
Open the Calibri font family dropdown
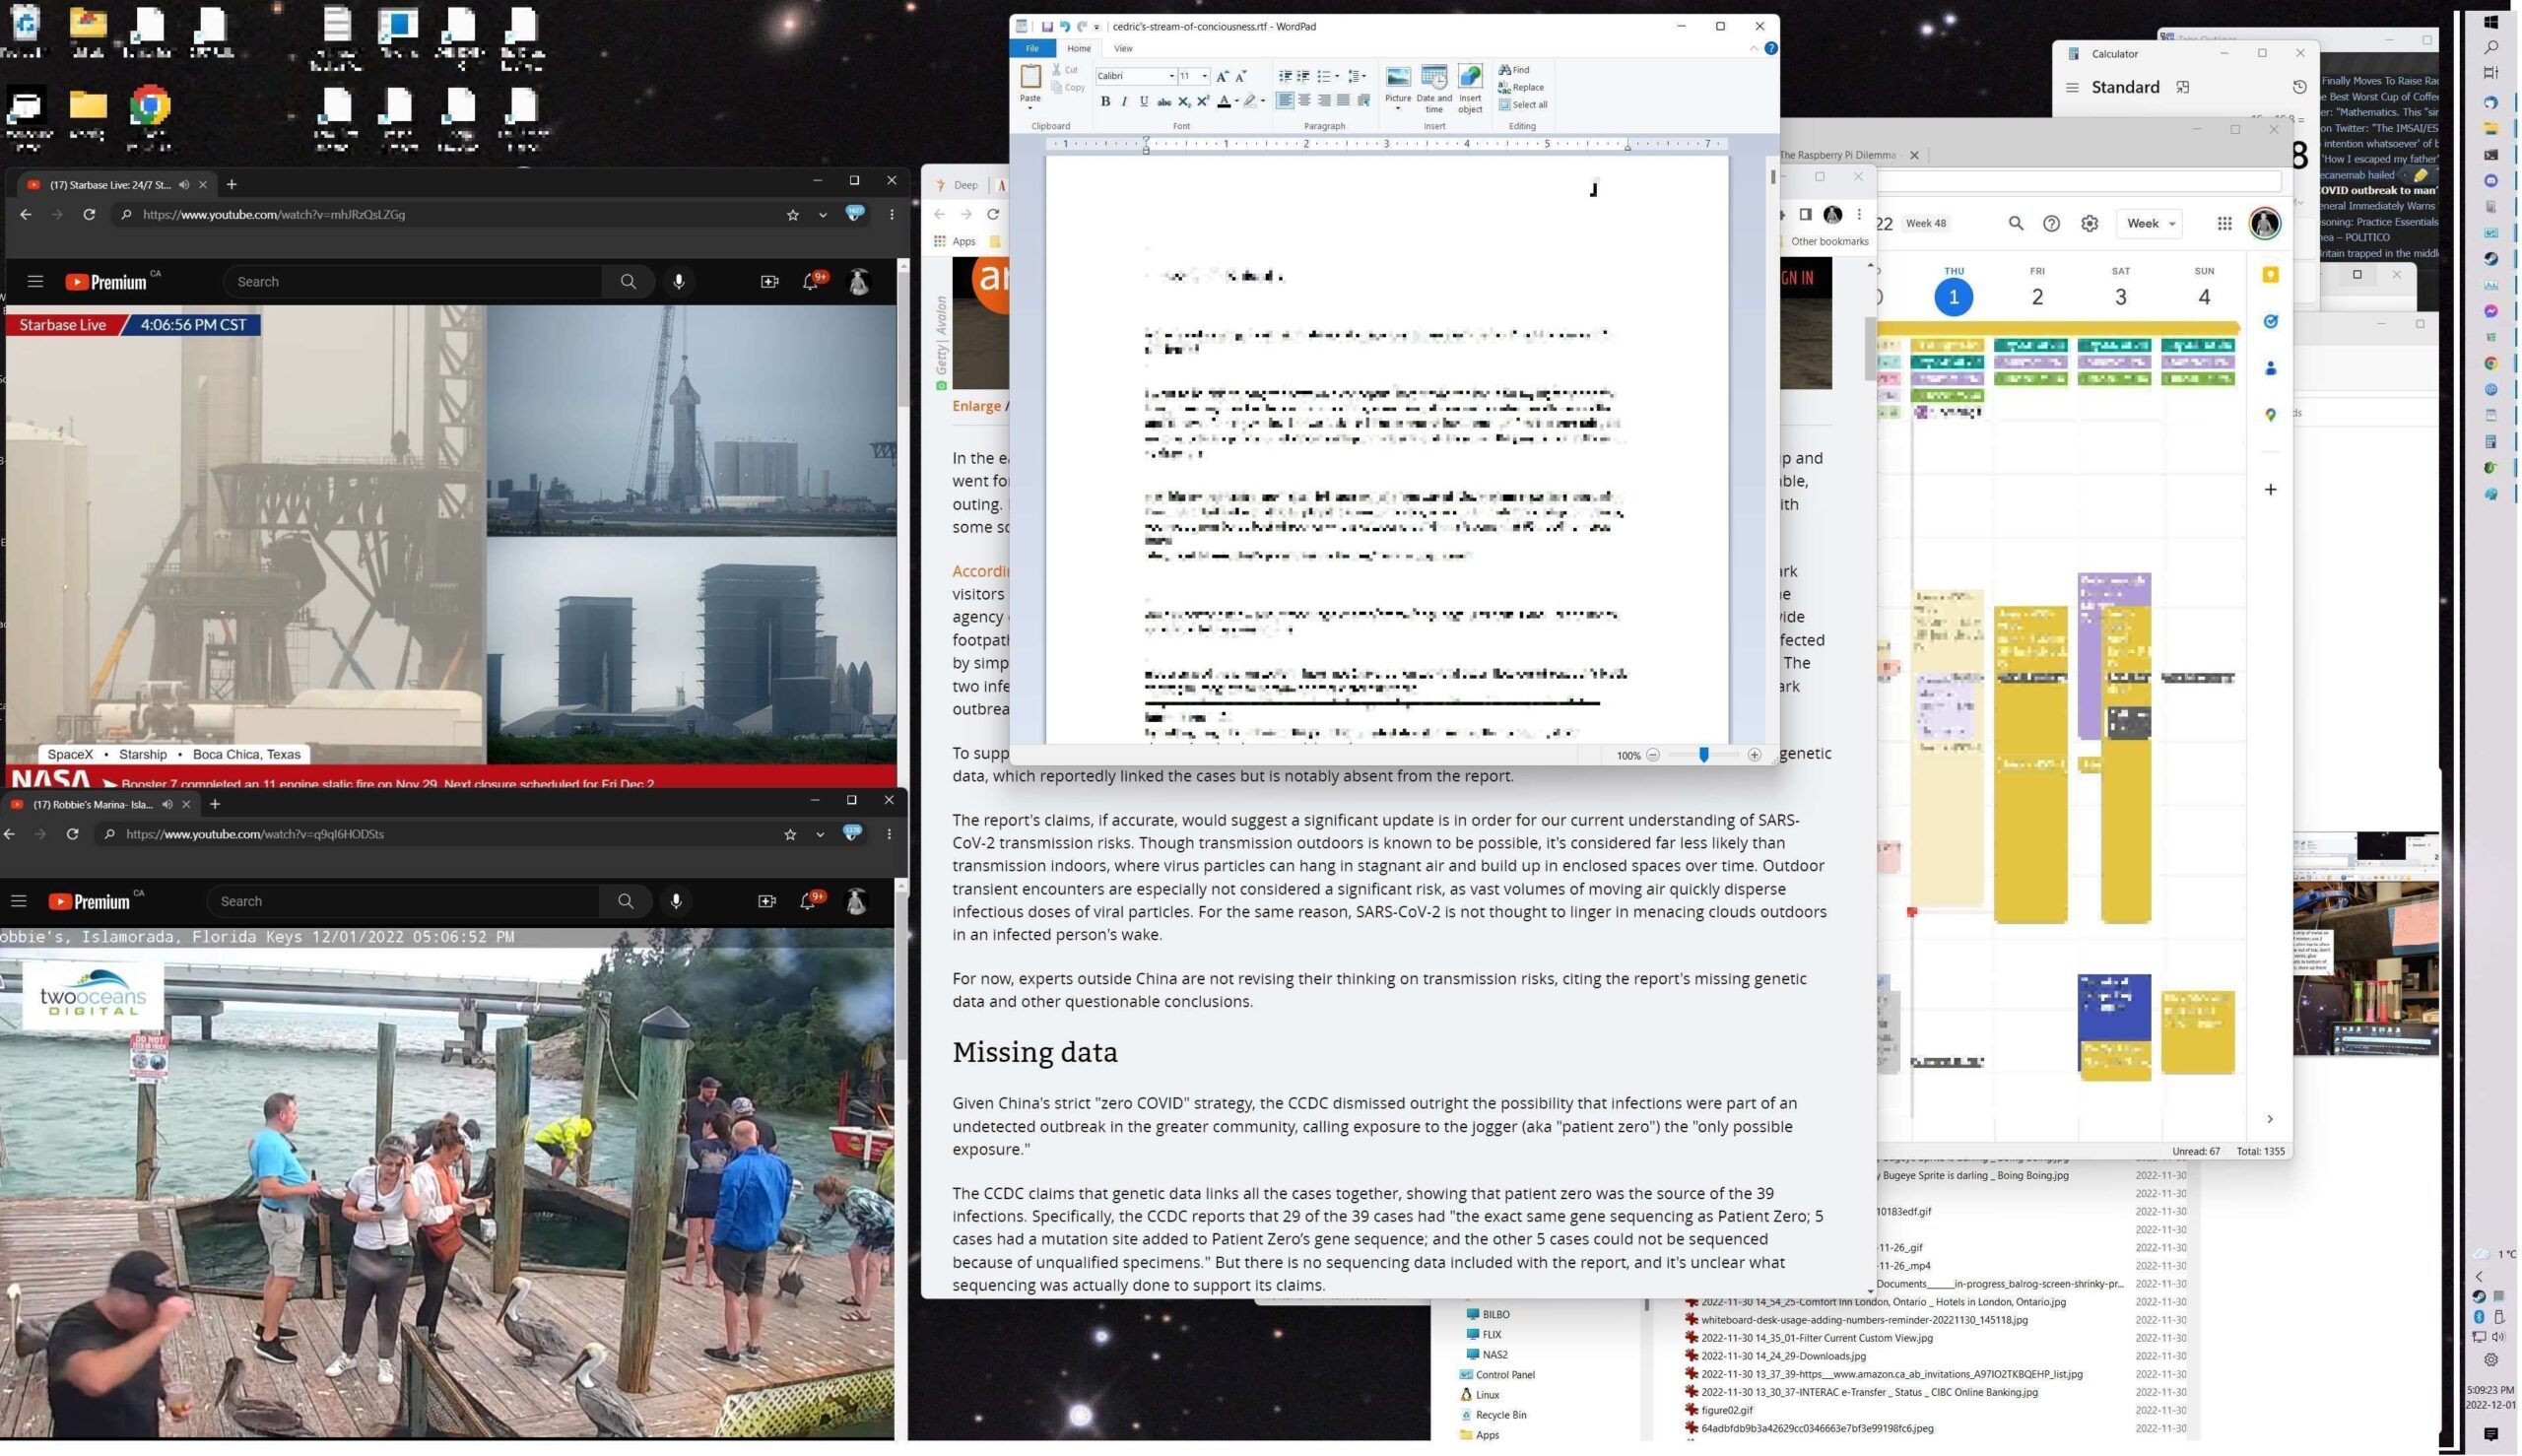point(1171,76)
